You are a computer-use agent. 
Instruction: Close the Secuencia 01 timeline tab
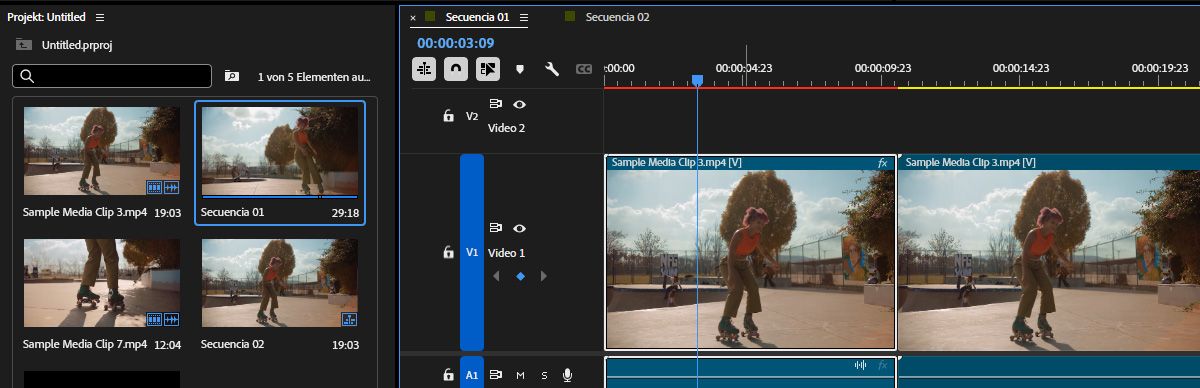pos(413,18)
